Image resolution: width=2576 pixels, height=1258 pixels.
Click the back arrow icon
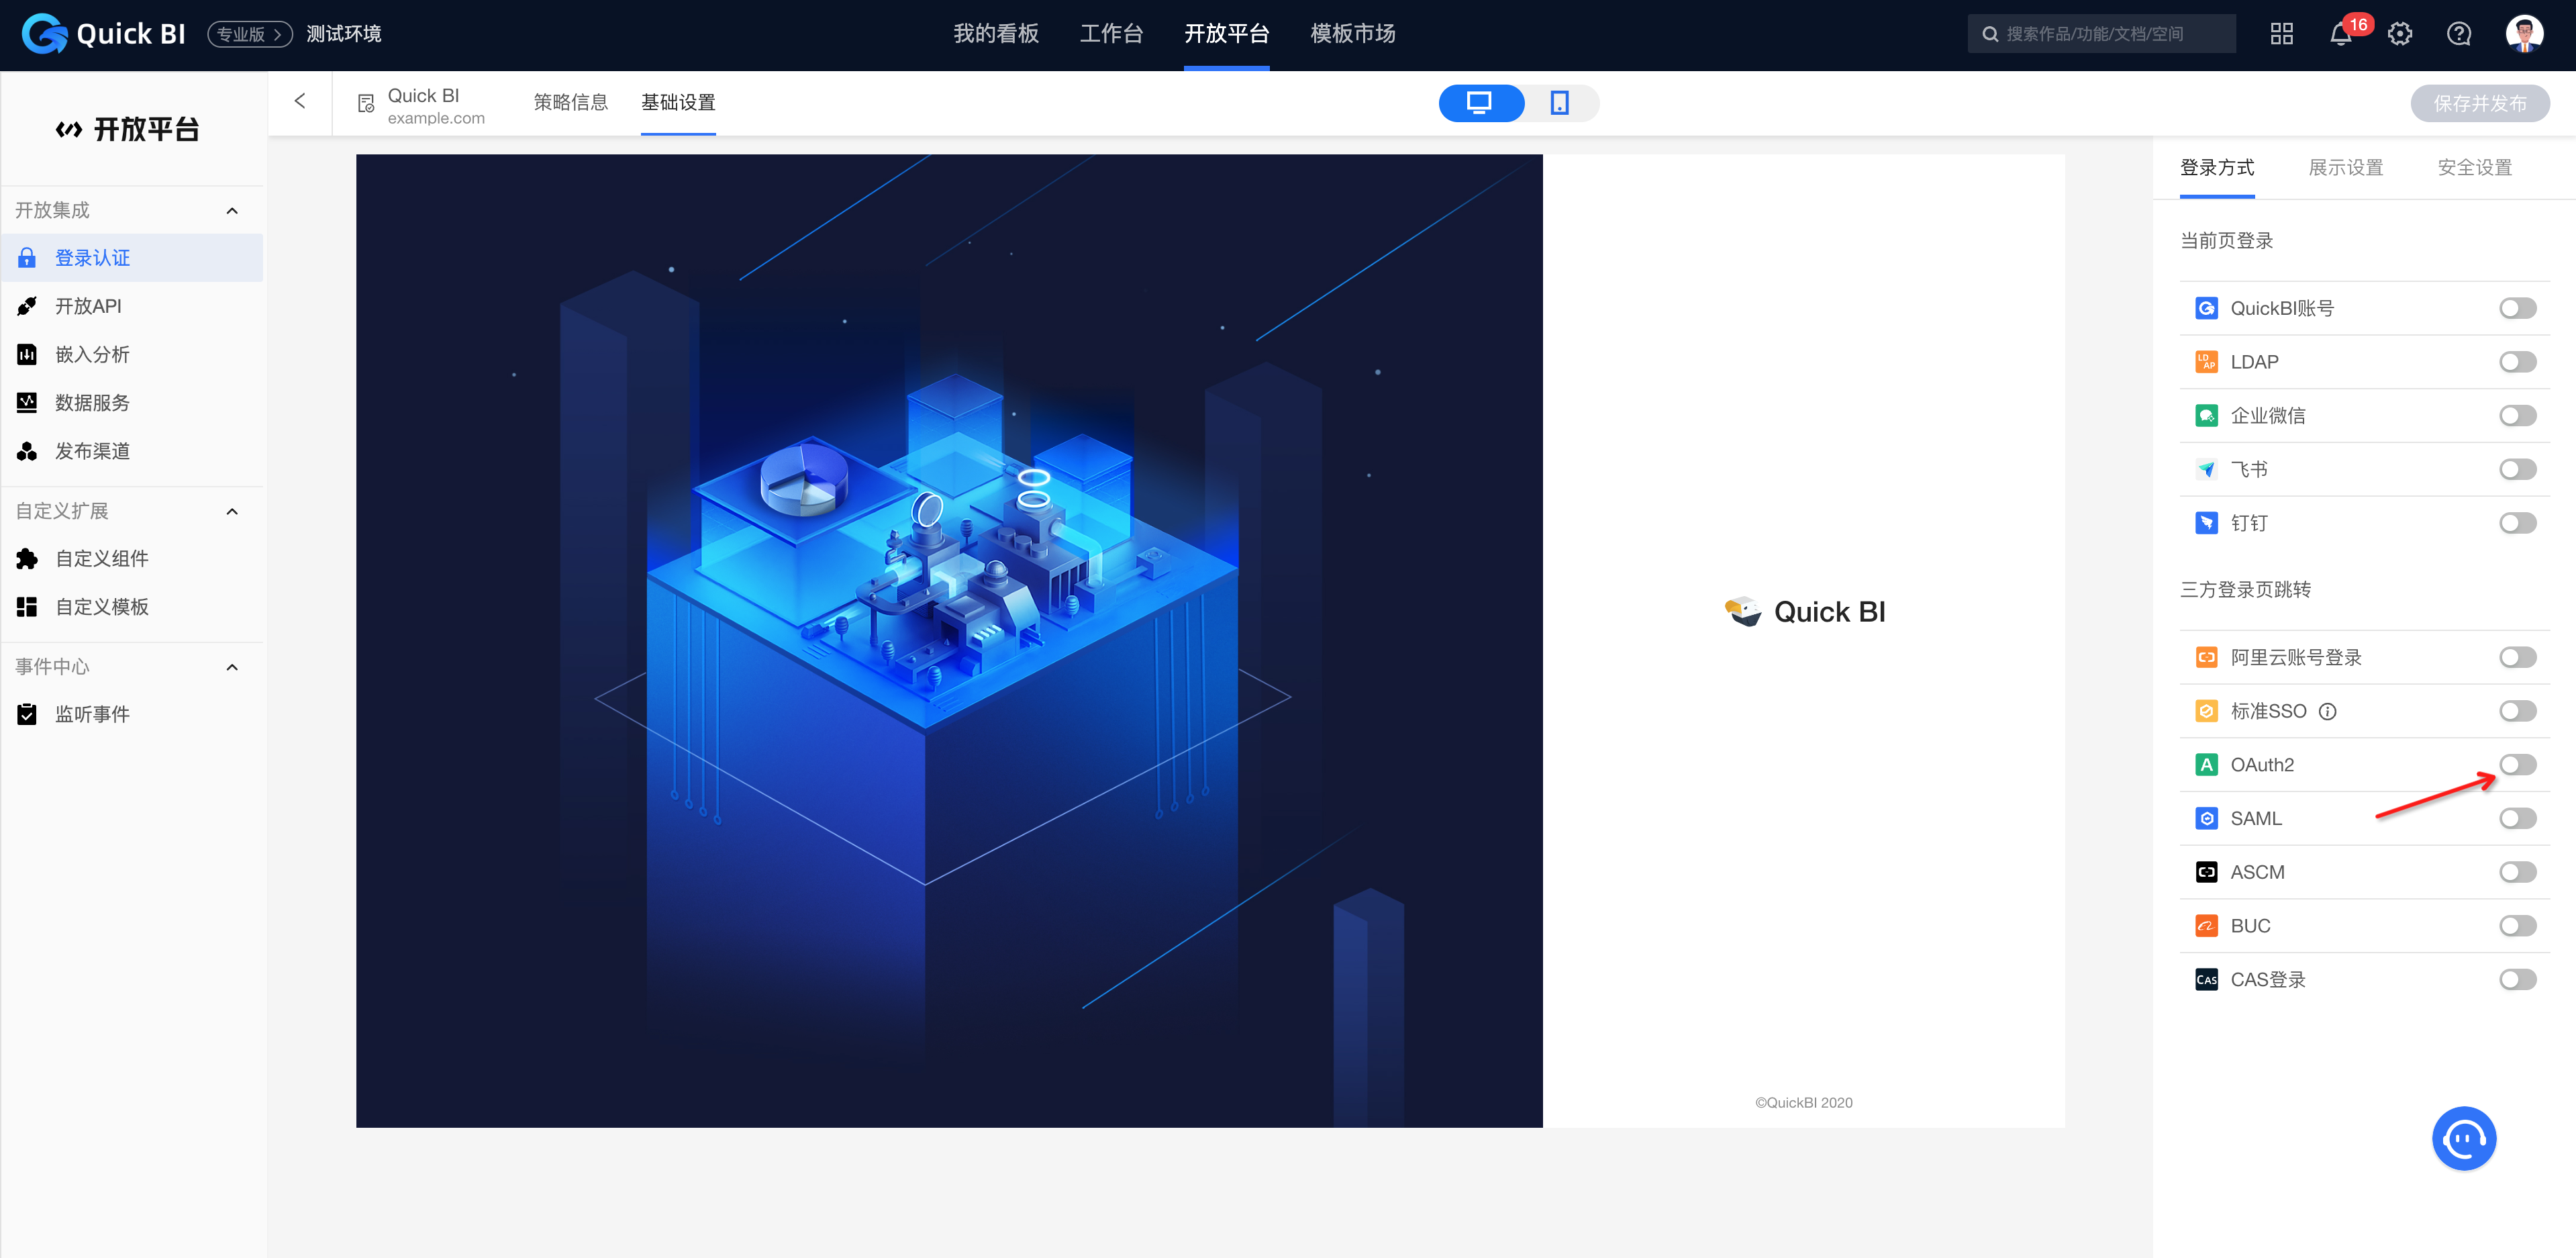point(300,101)
